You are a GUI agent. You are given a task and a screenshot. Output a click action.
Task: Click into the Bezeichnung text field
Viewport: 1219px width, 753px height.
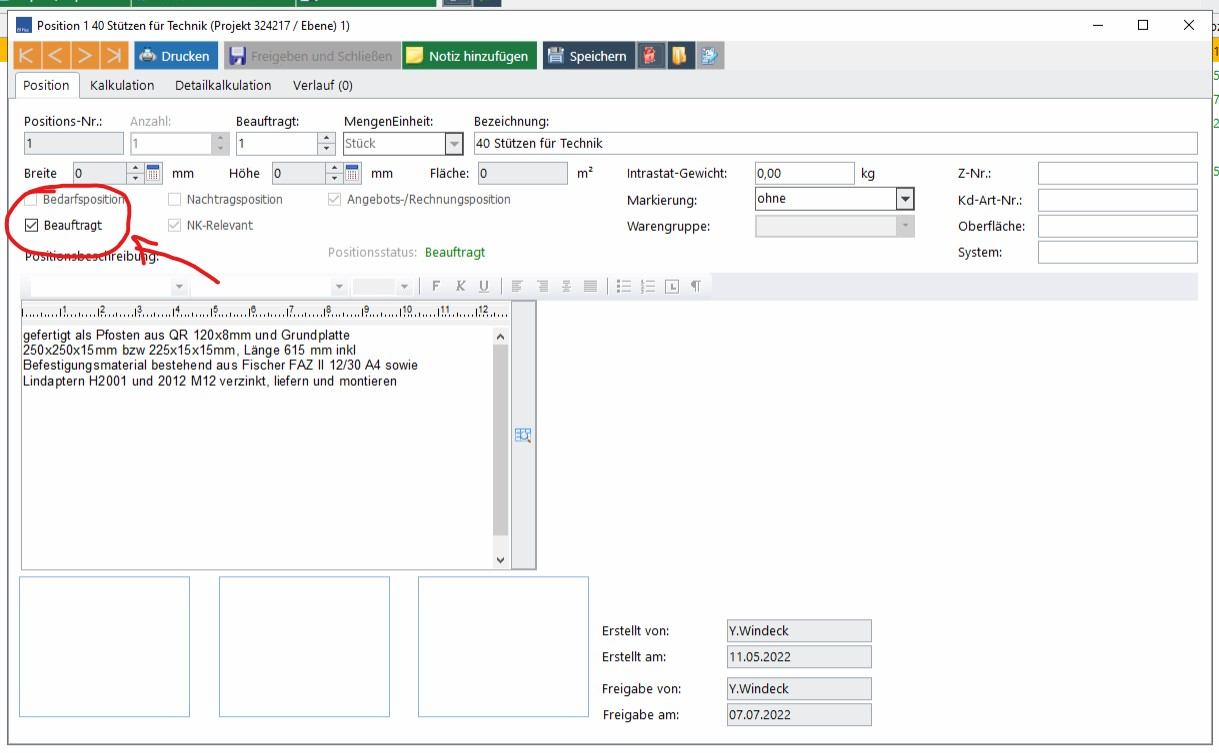pyautogui.click(x=834, y=143)
